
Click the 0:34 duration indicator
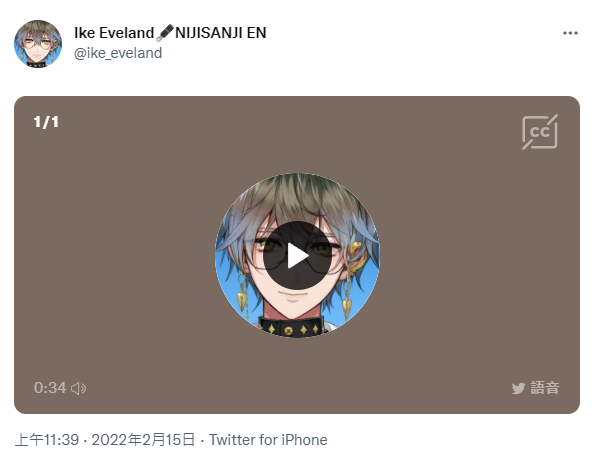50,388
